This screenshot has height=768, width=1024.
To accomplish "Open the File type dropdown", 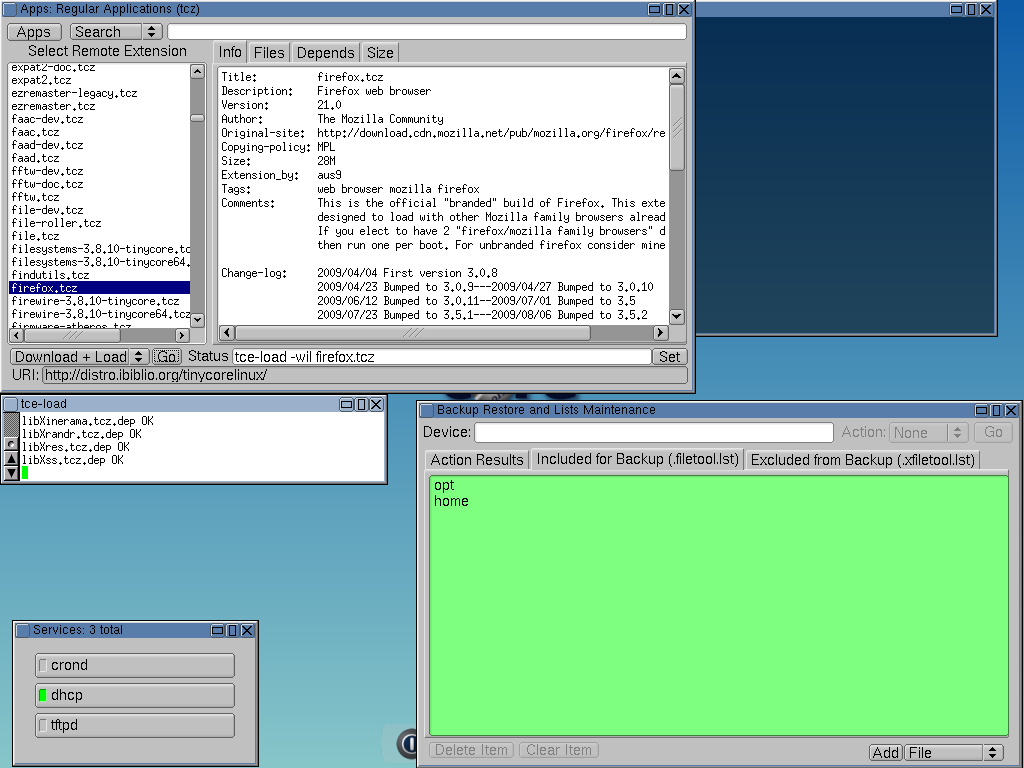I will tap(954, 752).
